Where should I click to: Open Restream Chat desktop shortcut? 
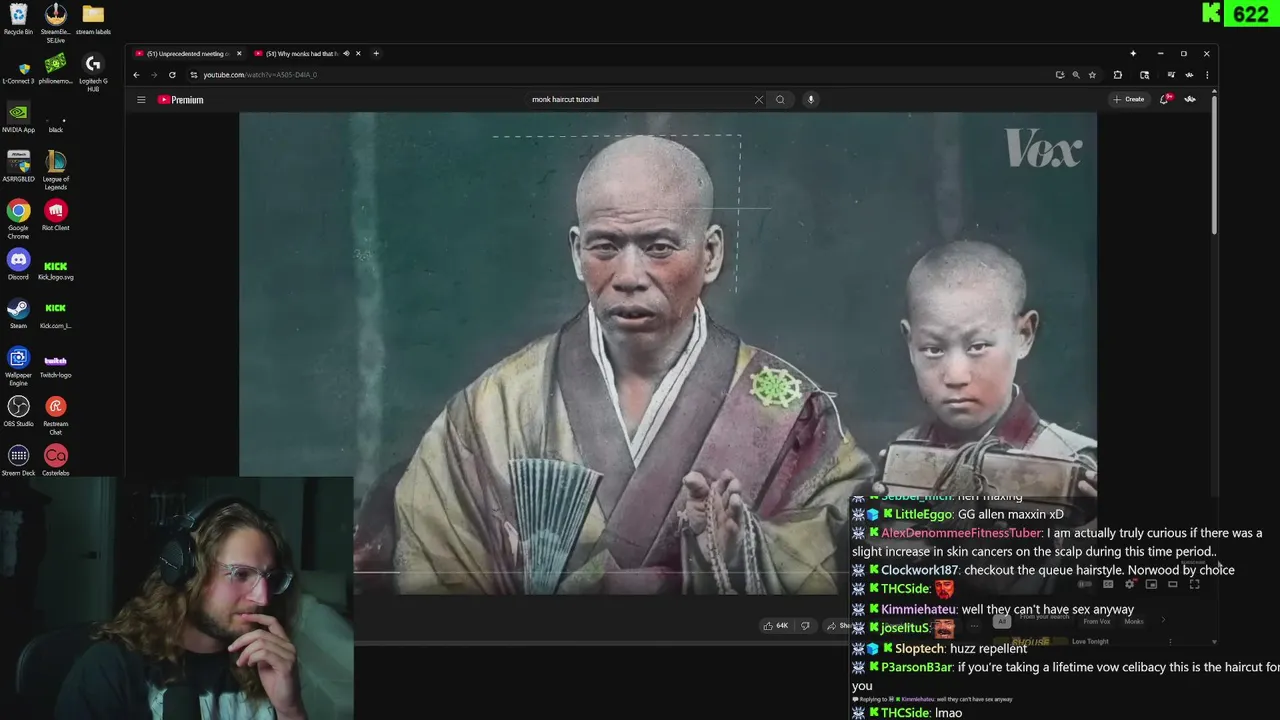pyautogui.click(x=55, y=415)
